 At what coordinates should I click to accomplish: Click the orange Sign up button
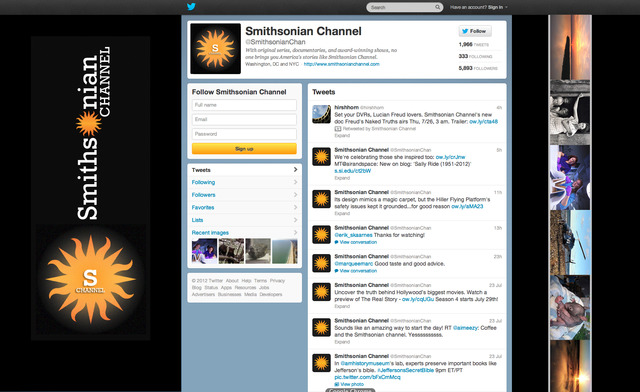coord(244,149)
